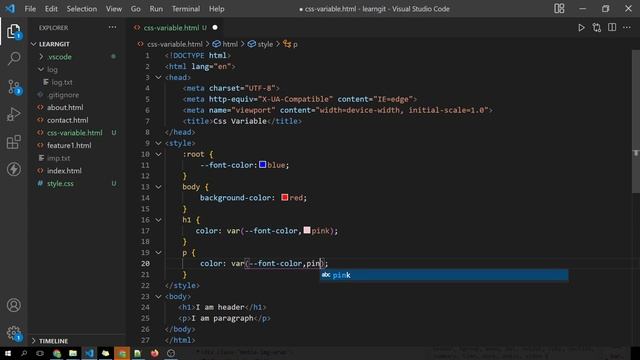Open the View menu

tap(113, 9)
